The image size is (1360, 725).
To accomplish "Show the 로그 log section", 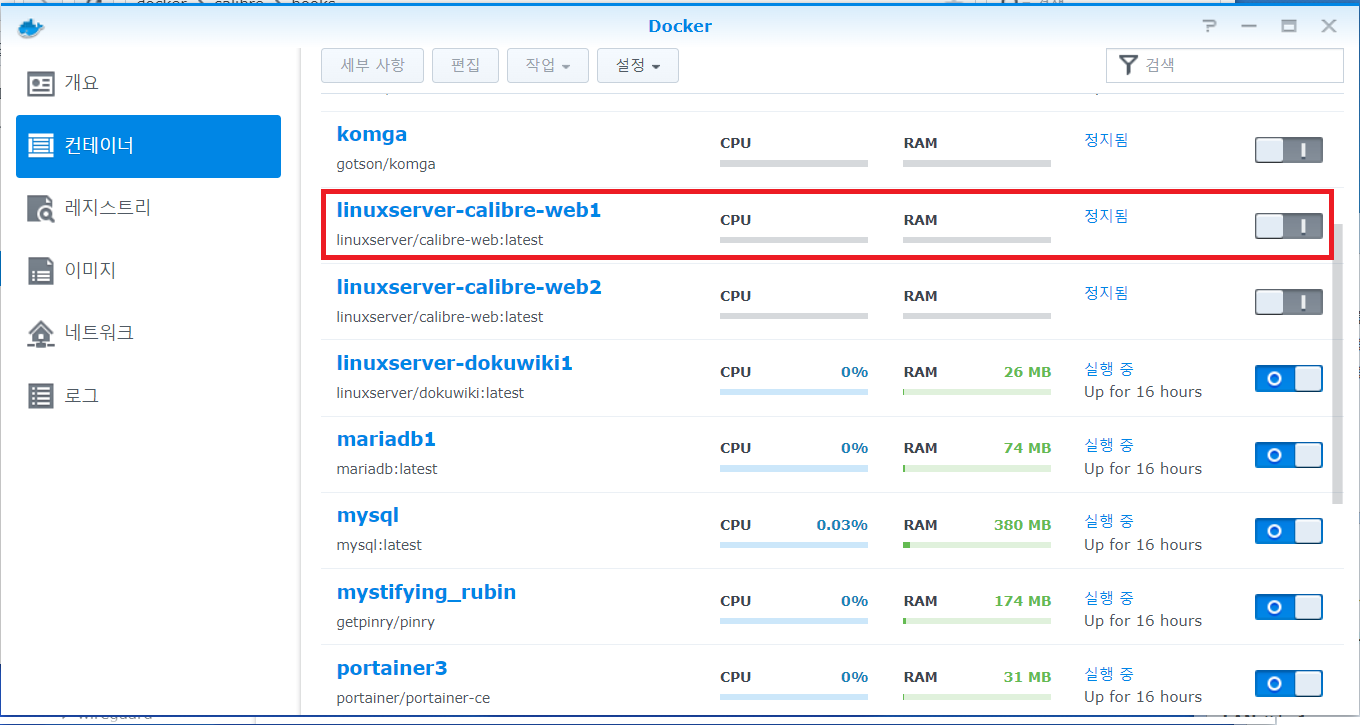I will click(148, 396).
